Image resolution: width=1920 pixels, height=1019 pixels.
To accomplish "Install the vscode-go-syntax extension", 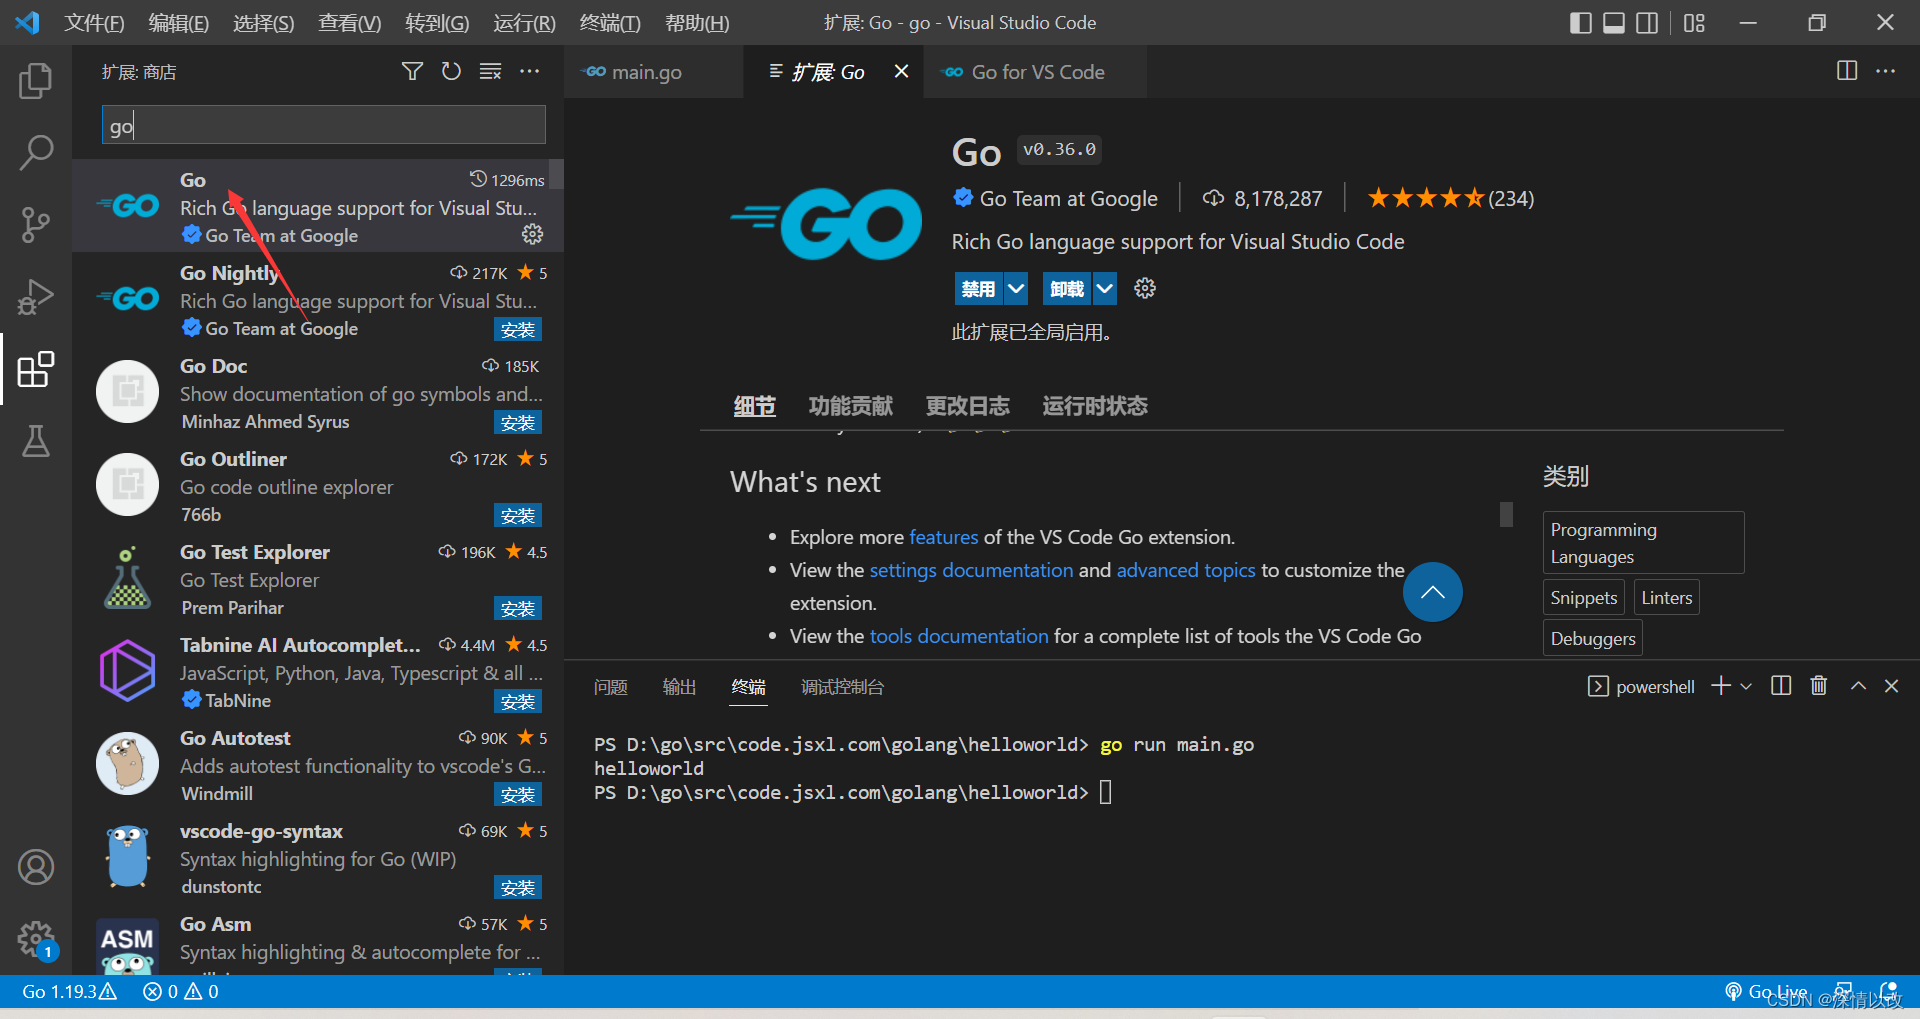I will (x=518, y=887).
